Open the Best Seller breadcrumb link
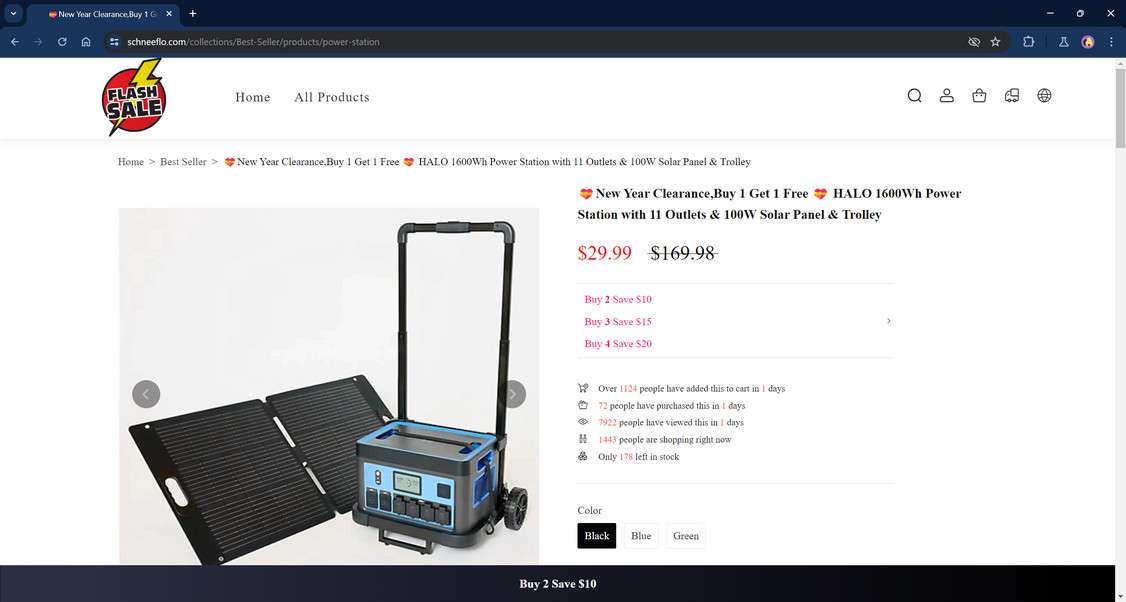 [183, 162]
